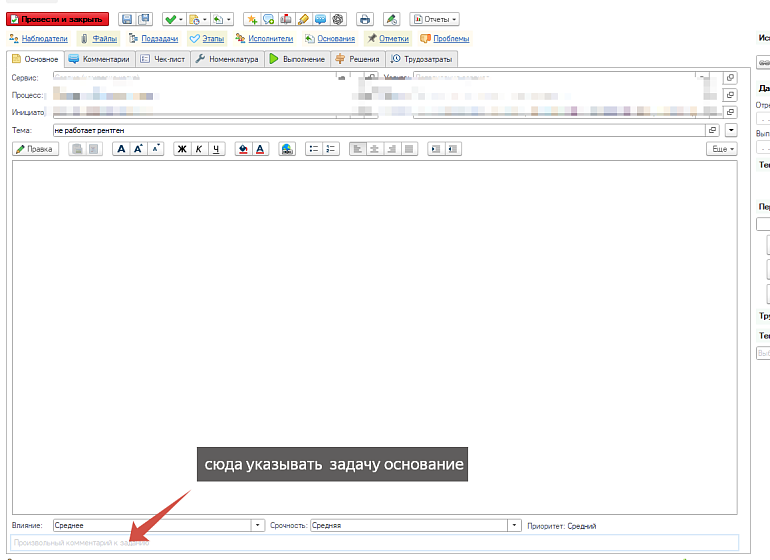Screen dimensions: 770x560
Task: Click the increase indent icon
Action: click(x=436, y=148)
